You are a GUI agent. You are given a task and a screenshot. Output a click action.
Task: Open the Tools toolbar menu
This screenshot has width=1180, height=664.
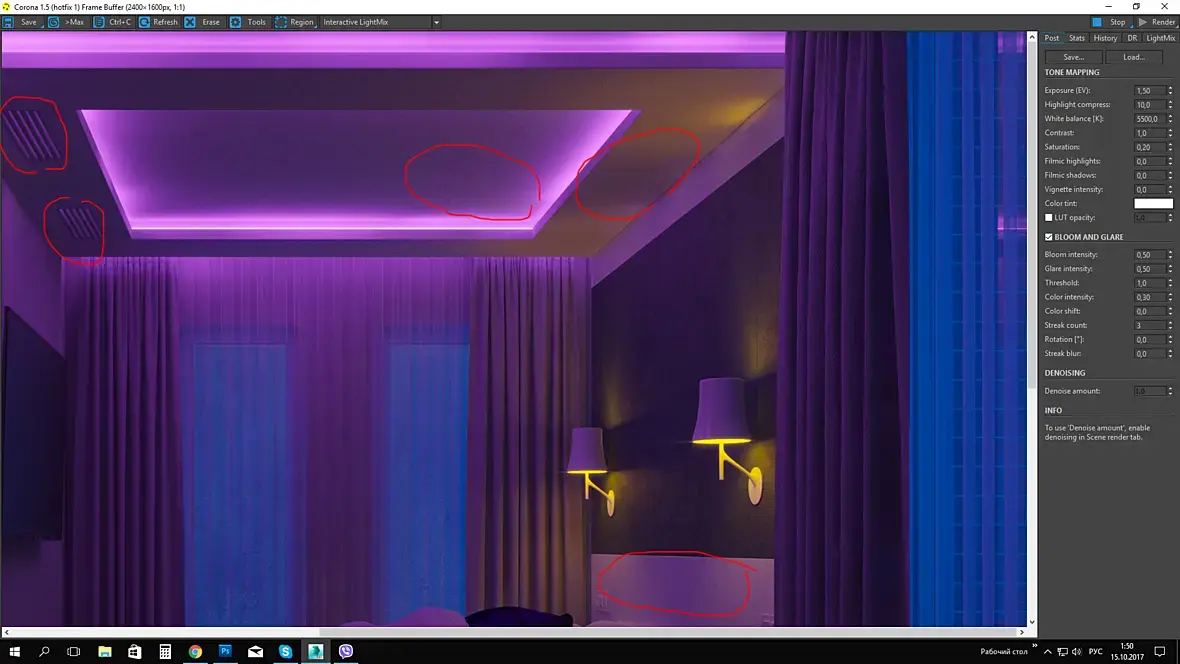tap(248, 22)
